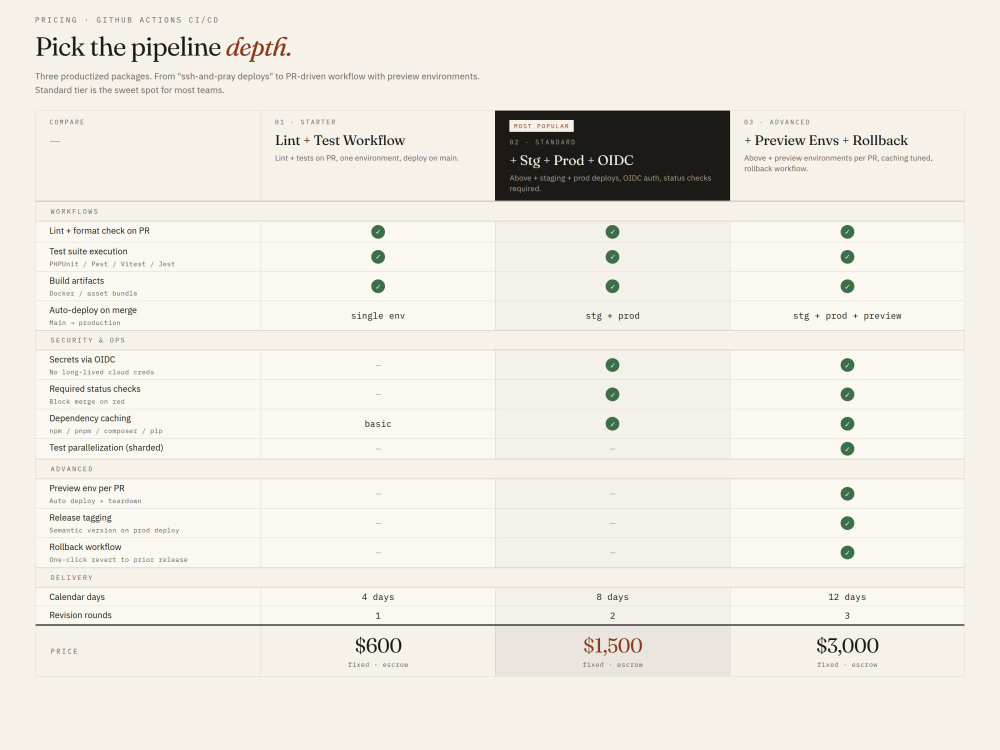Click Advanced checkmark for Preview env per PR
The image size is (1000, 750).
point(847,494)
